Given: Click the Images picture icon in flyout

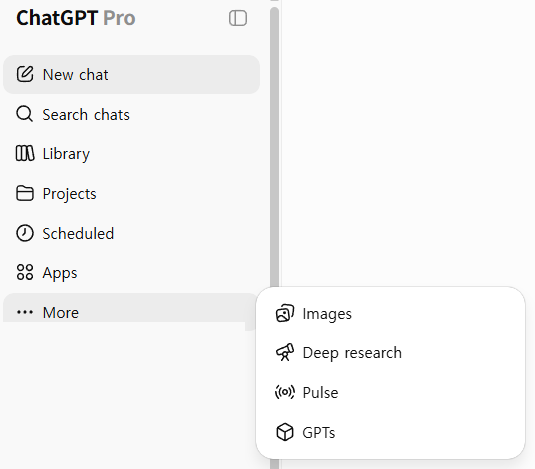Looking at the screenshot, I should click(285, 313).
